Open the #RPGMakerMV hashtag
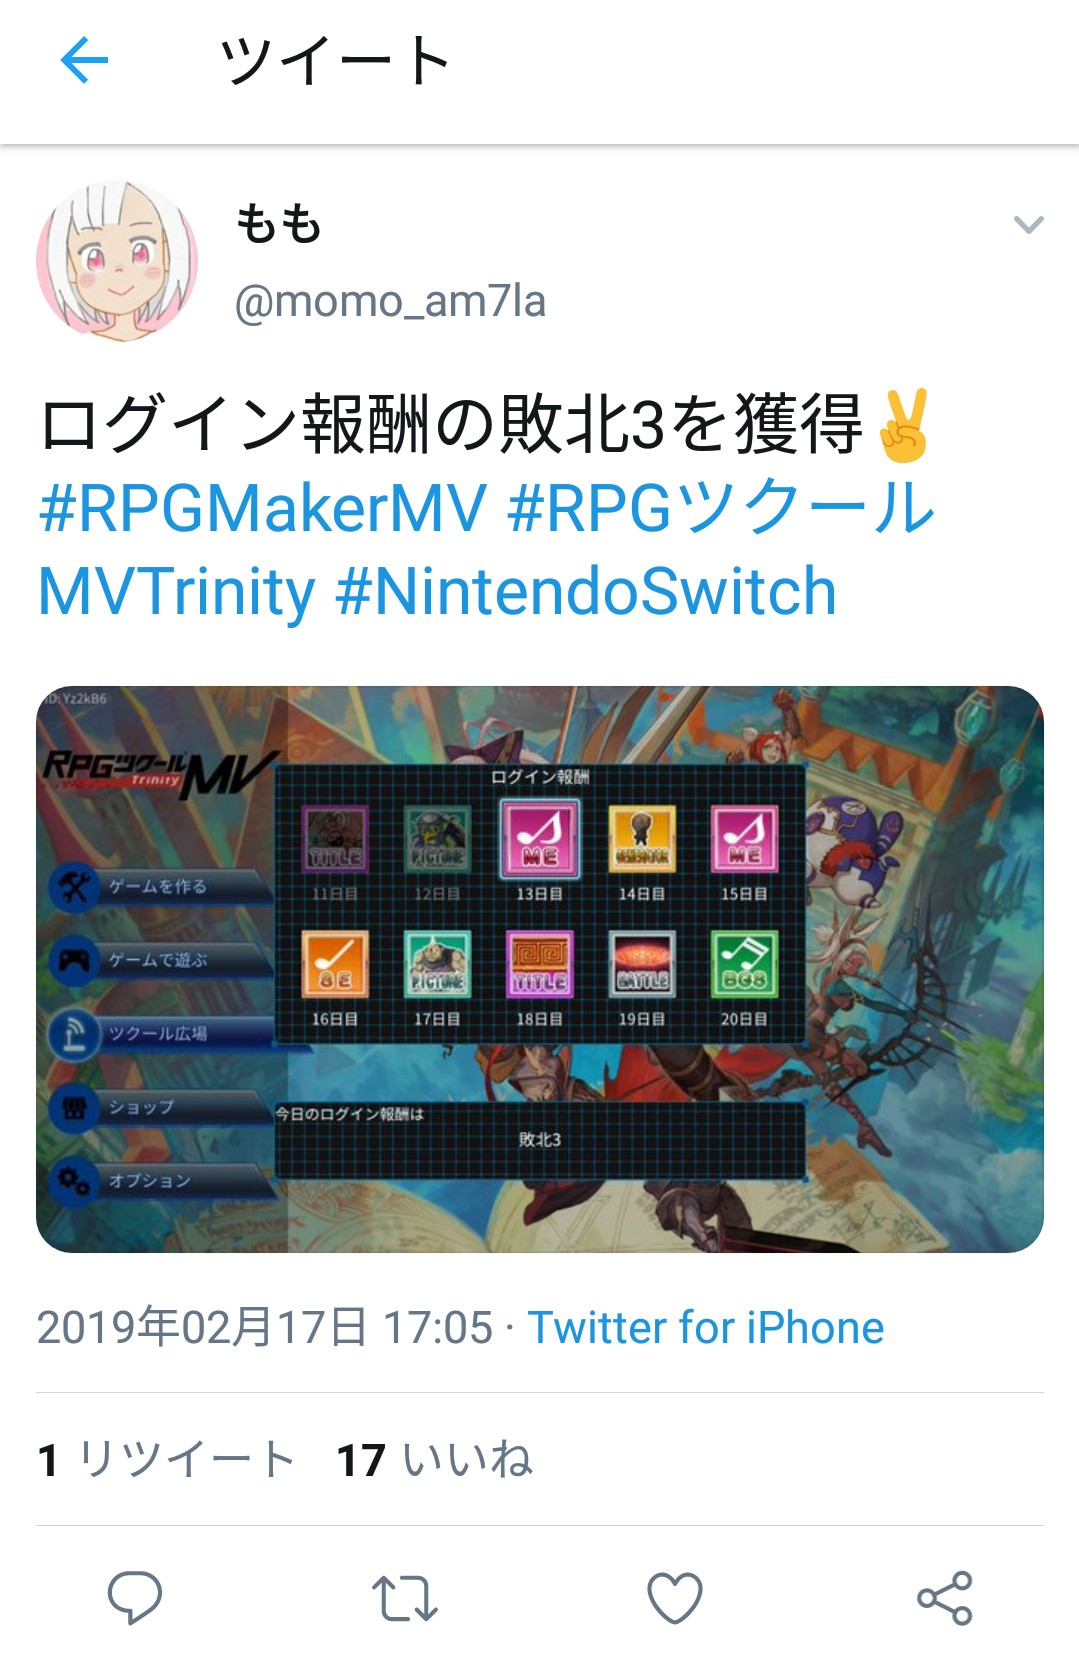Viewport: 1079px width, 1669px height. click(262, 507)
